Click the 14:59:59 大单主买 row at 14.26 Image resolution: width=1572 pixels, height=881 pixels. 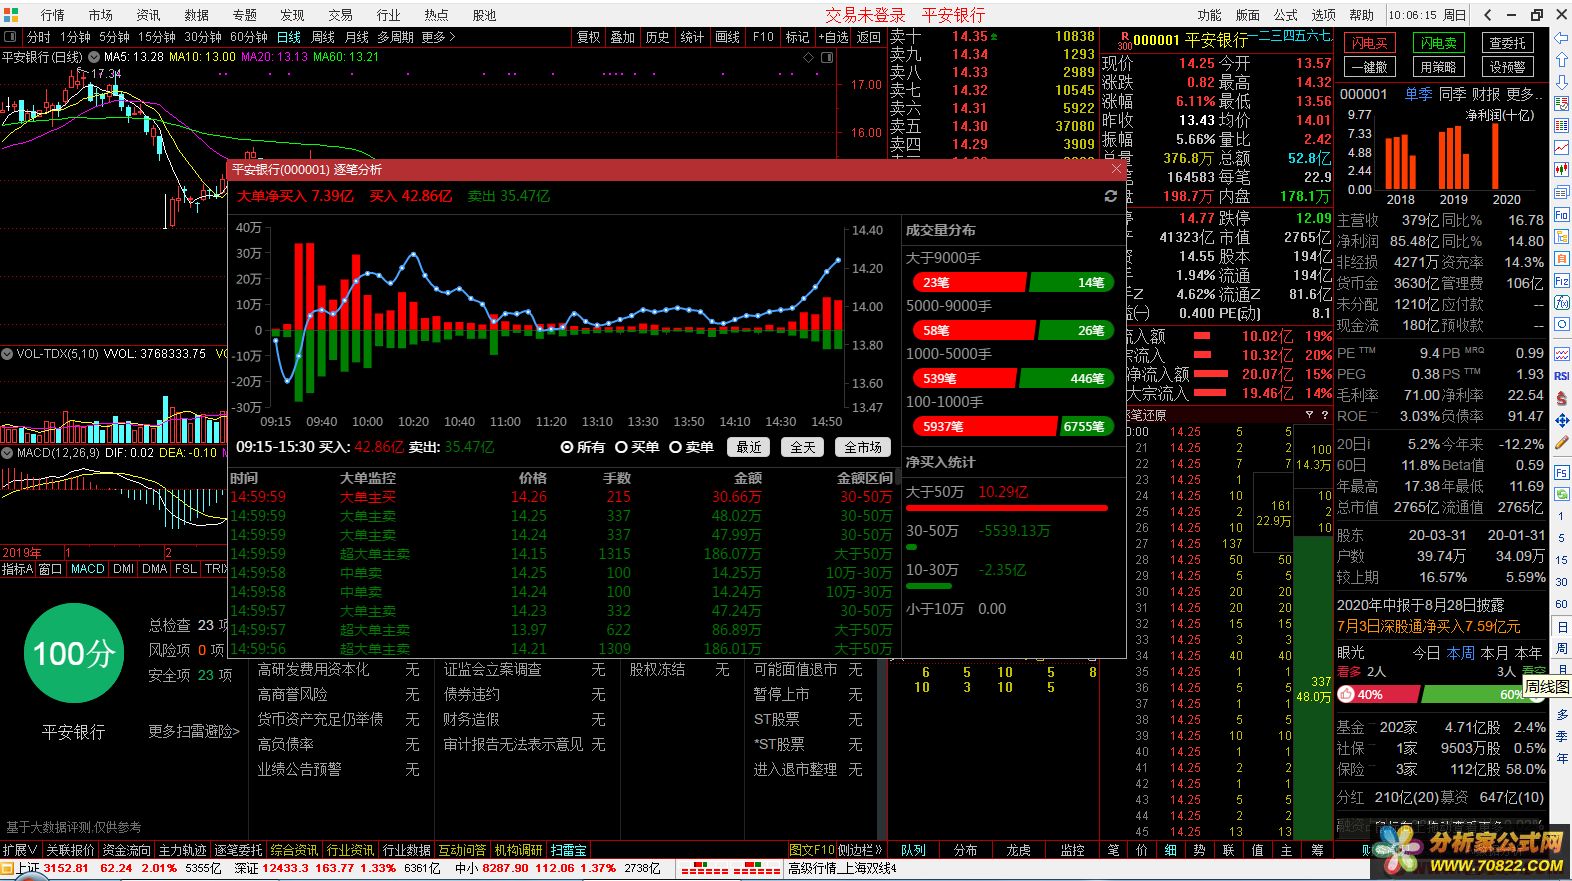[561, 497]
